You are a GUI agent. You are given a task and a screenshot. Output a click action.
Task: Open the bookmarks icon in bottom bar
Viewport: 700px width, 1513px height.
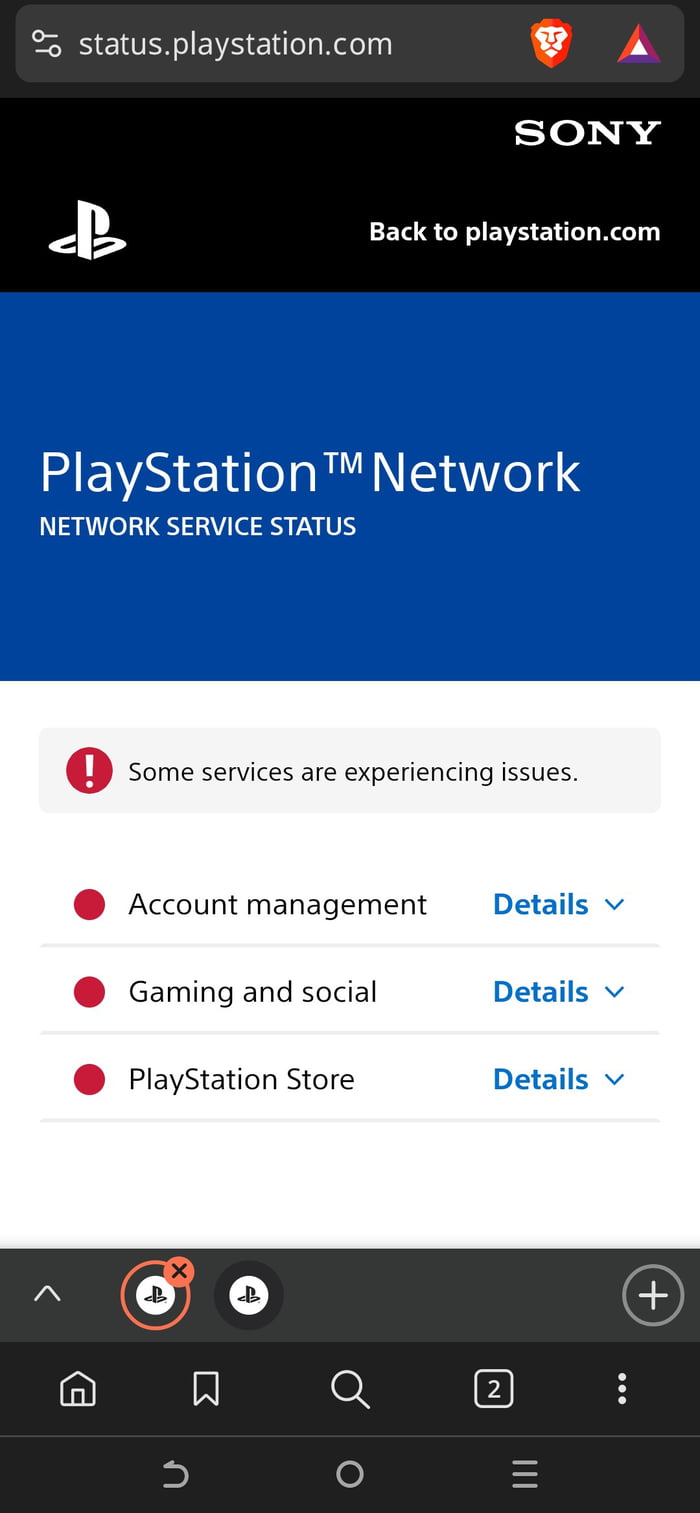coord(205,1389)
